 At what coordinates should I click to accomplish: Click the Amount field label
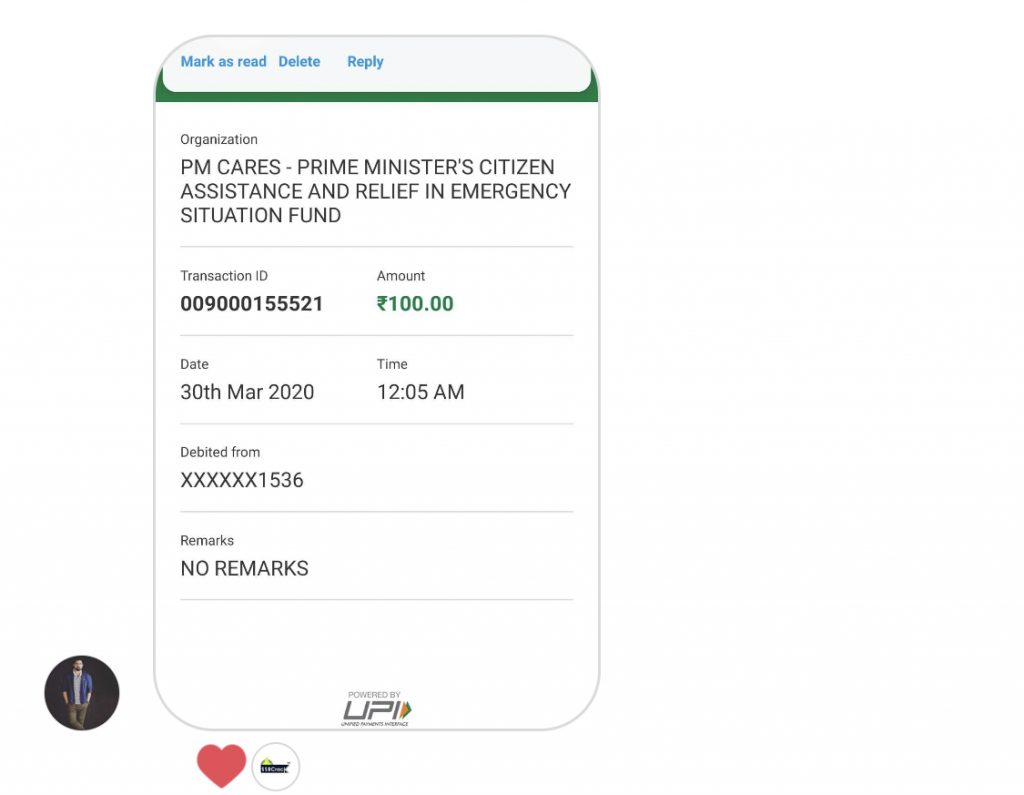tap(400, 276)
